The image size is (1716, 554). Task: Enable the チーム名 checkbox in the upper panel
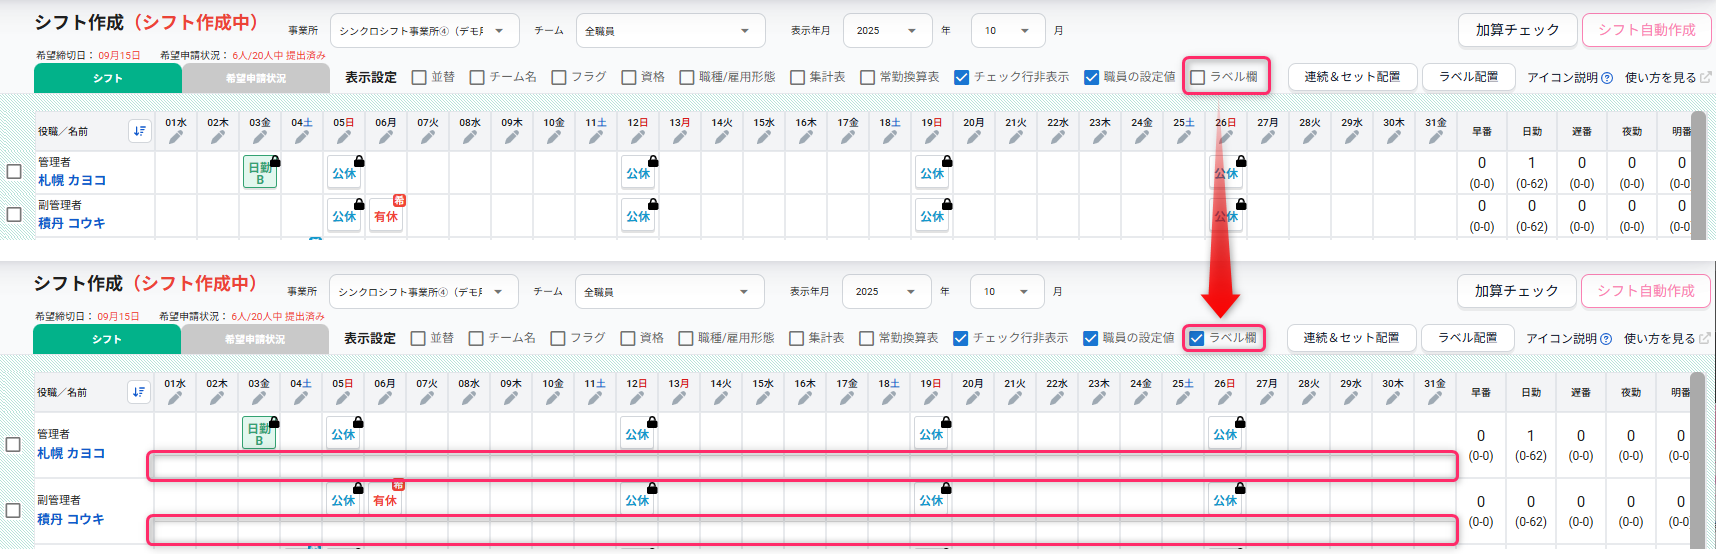[x=477, y=77]
